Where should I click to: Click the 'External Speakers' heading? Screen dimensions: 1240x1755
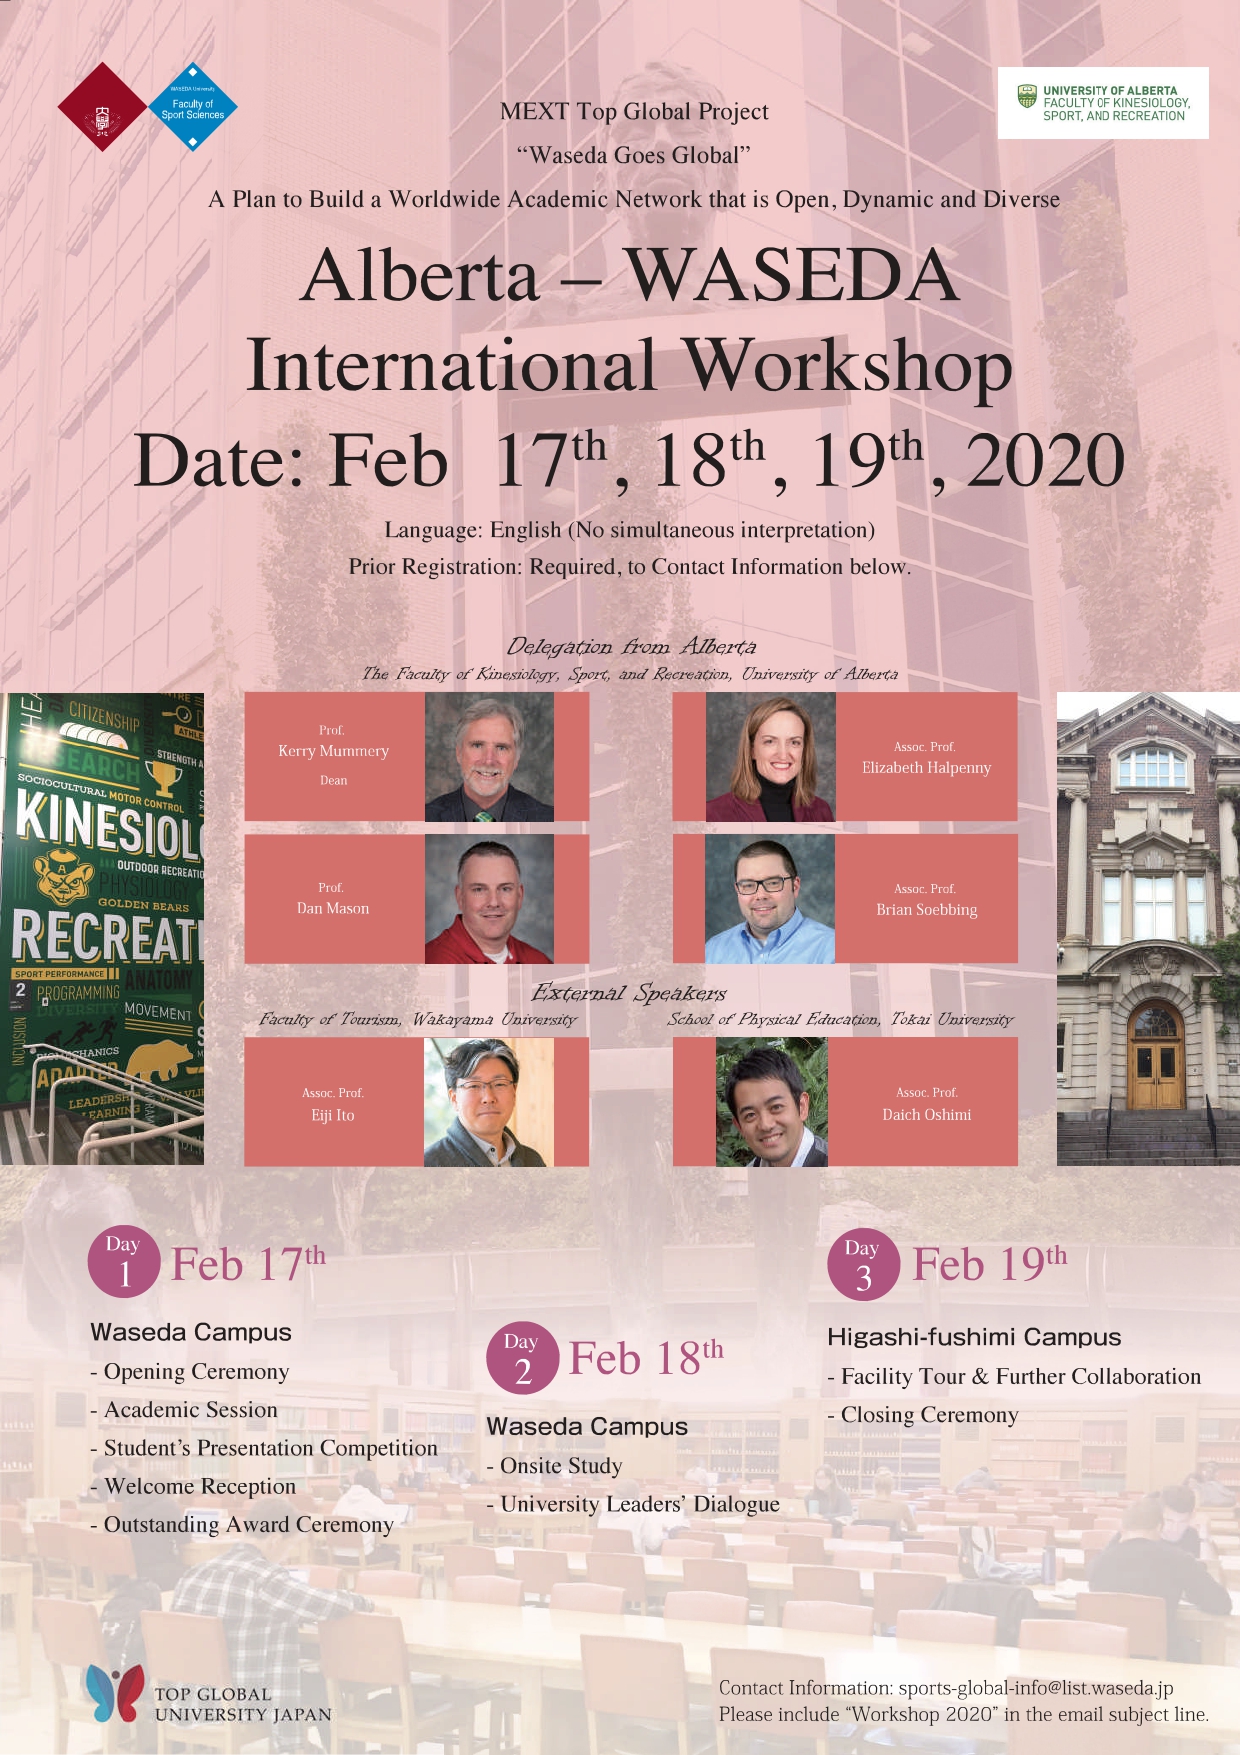tap(629, 993)
